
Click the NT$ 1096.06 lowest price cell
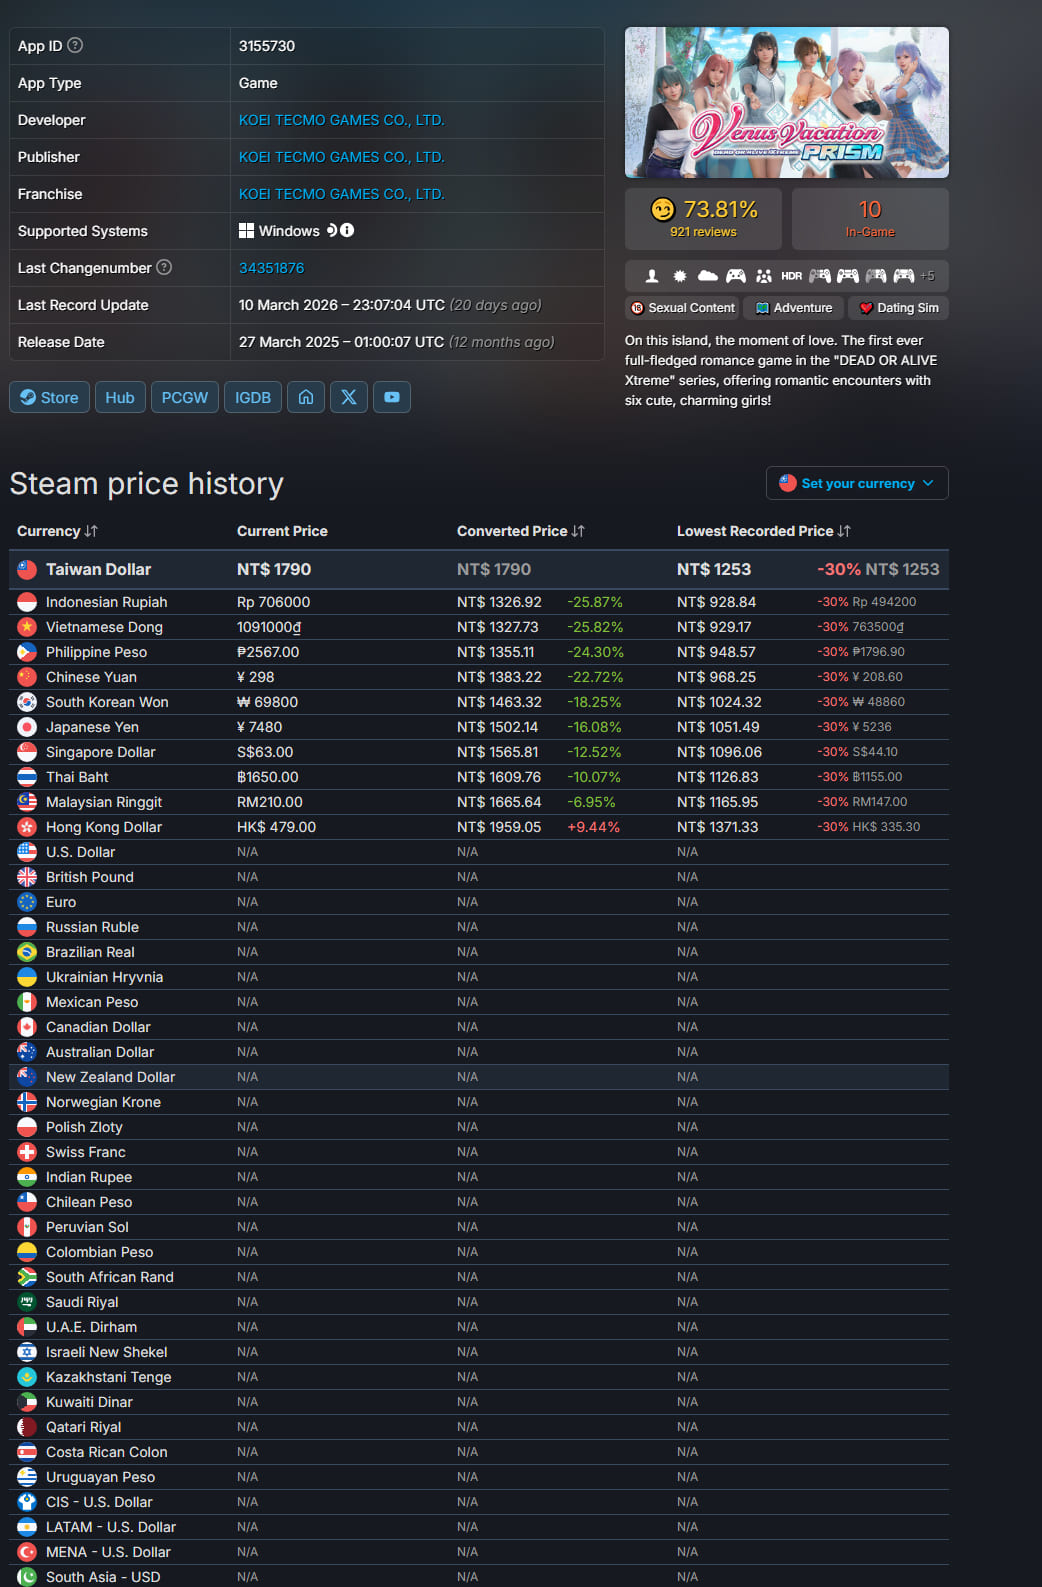(719, 752)
